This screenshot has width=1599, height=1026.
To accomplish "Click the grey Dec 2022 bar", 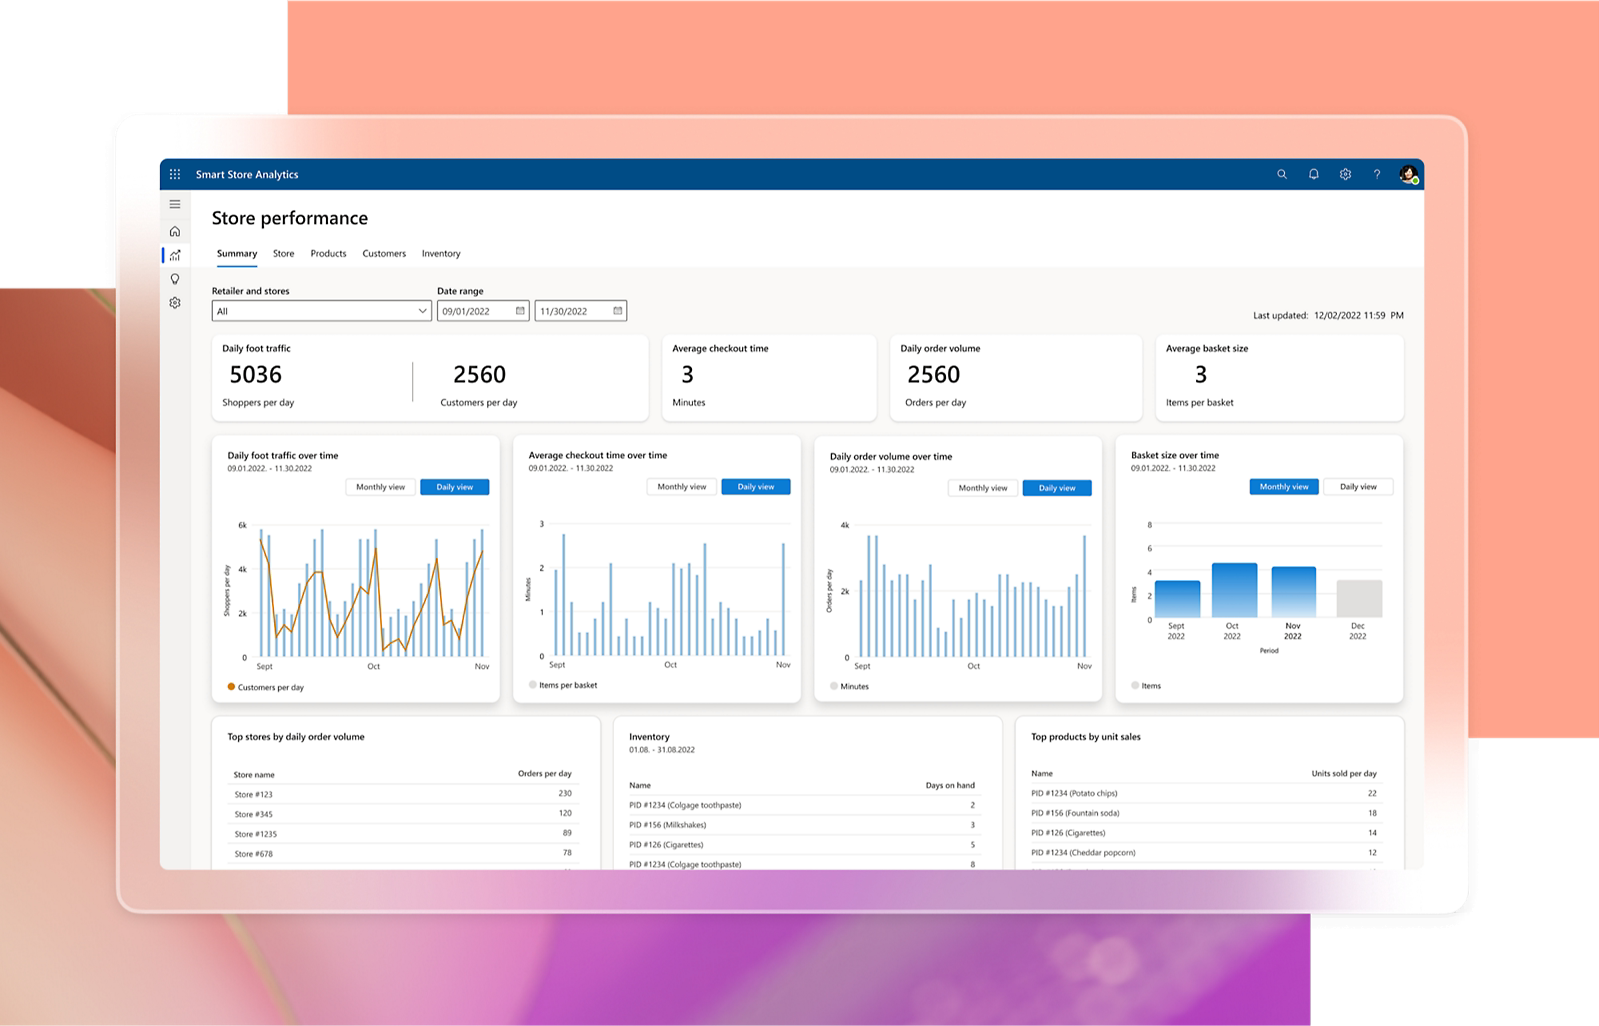I will (1359, 599).
